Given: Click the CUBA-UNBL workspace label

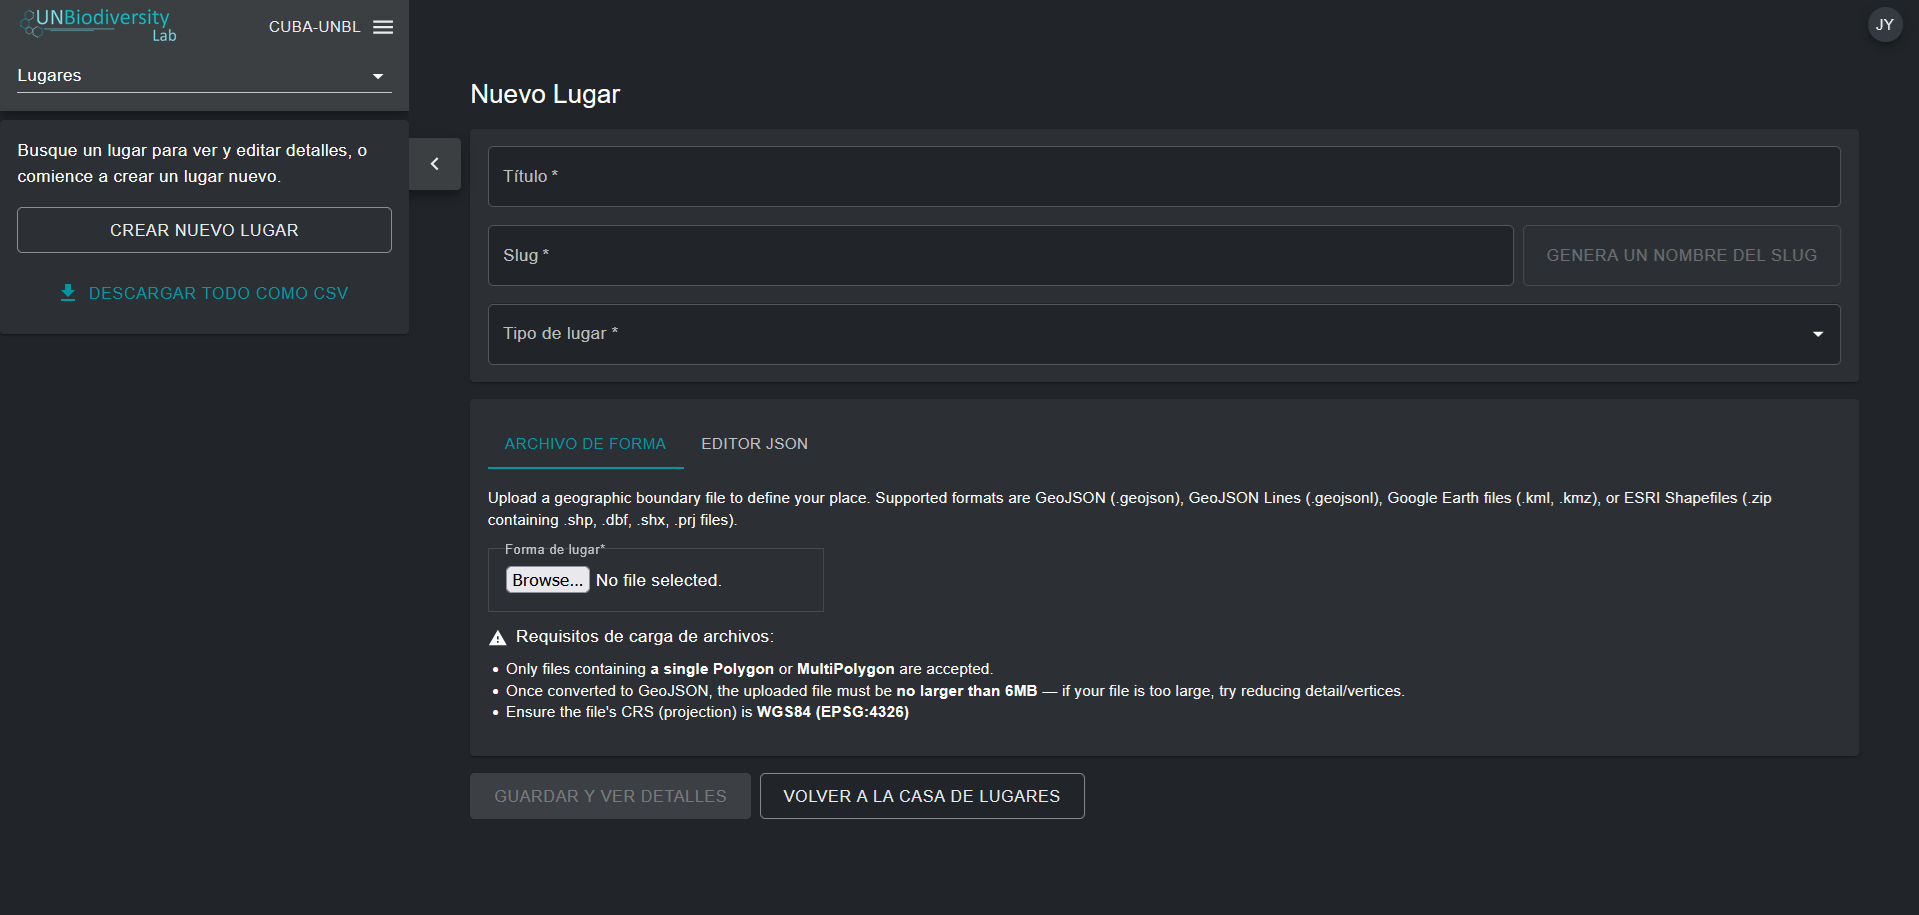Looking at the screenshot, I should 314,27.
